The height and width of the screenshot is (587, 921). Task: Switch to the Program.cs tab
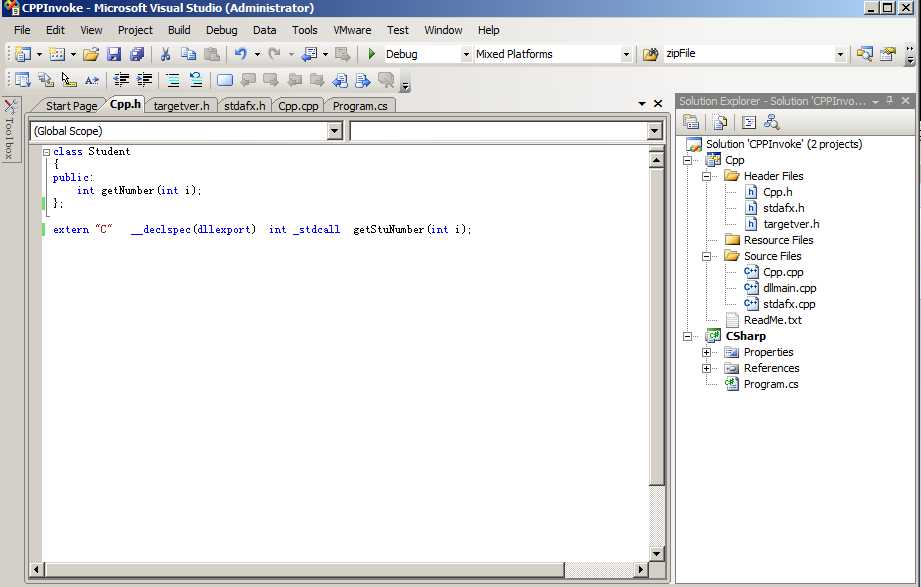pos(360,106)
